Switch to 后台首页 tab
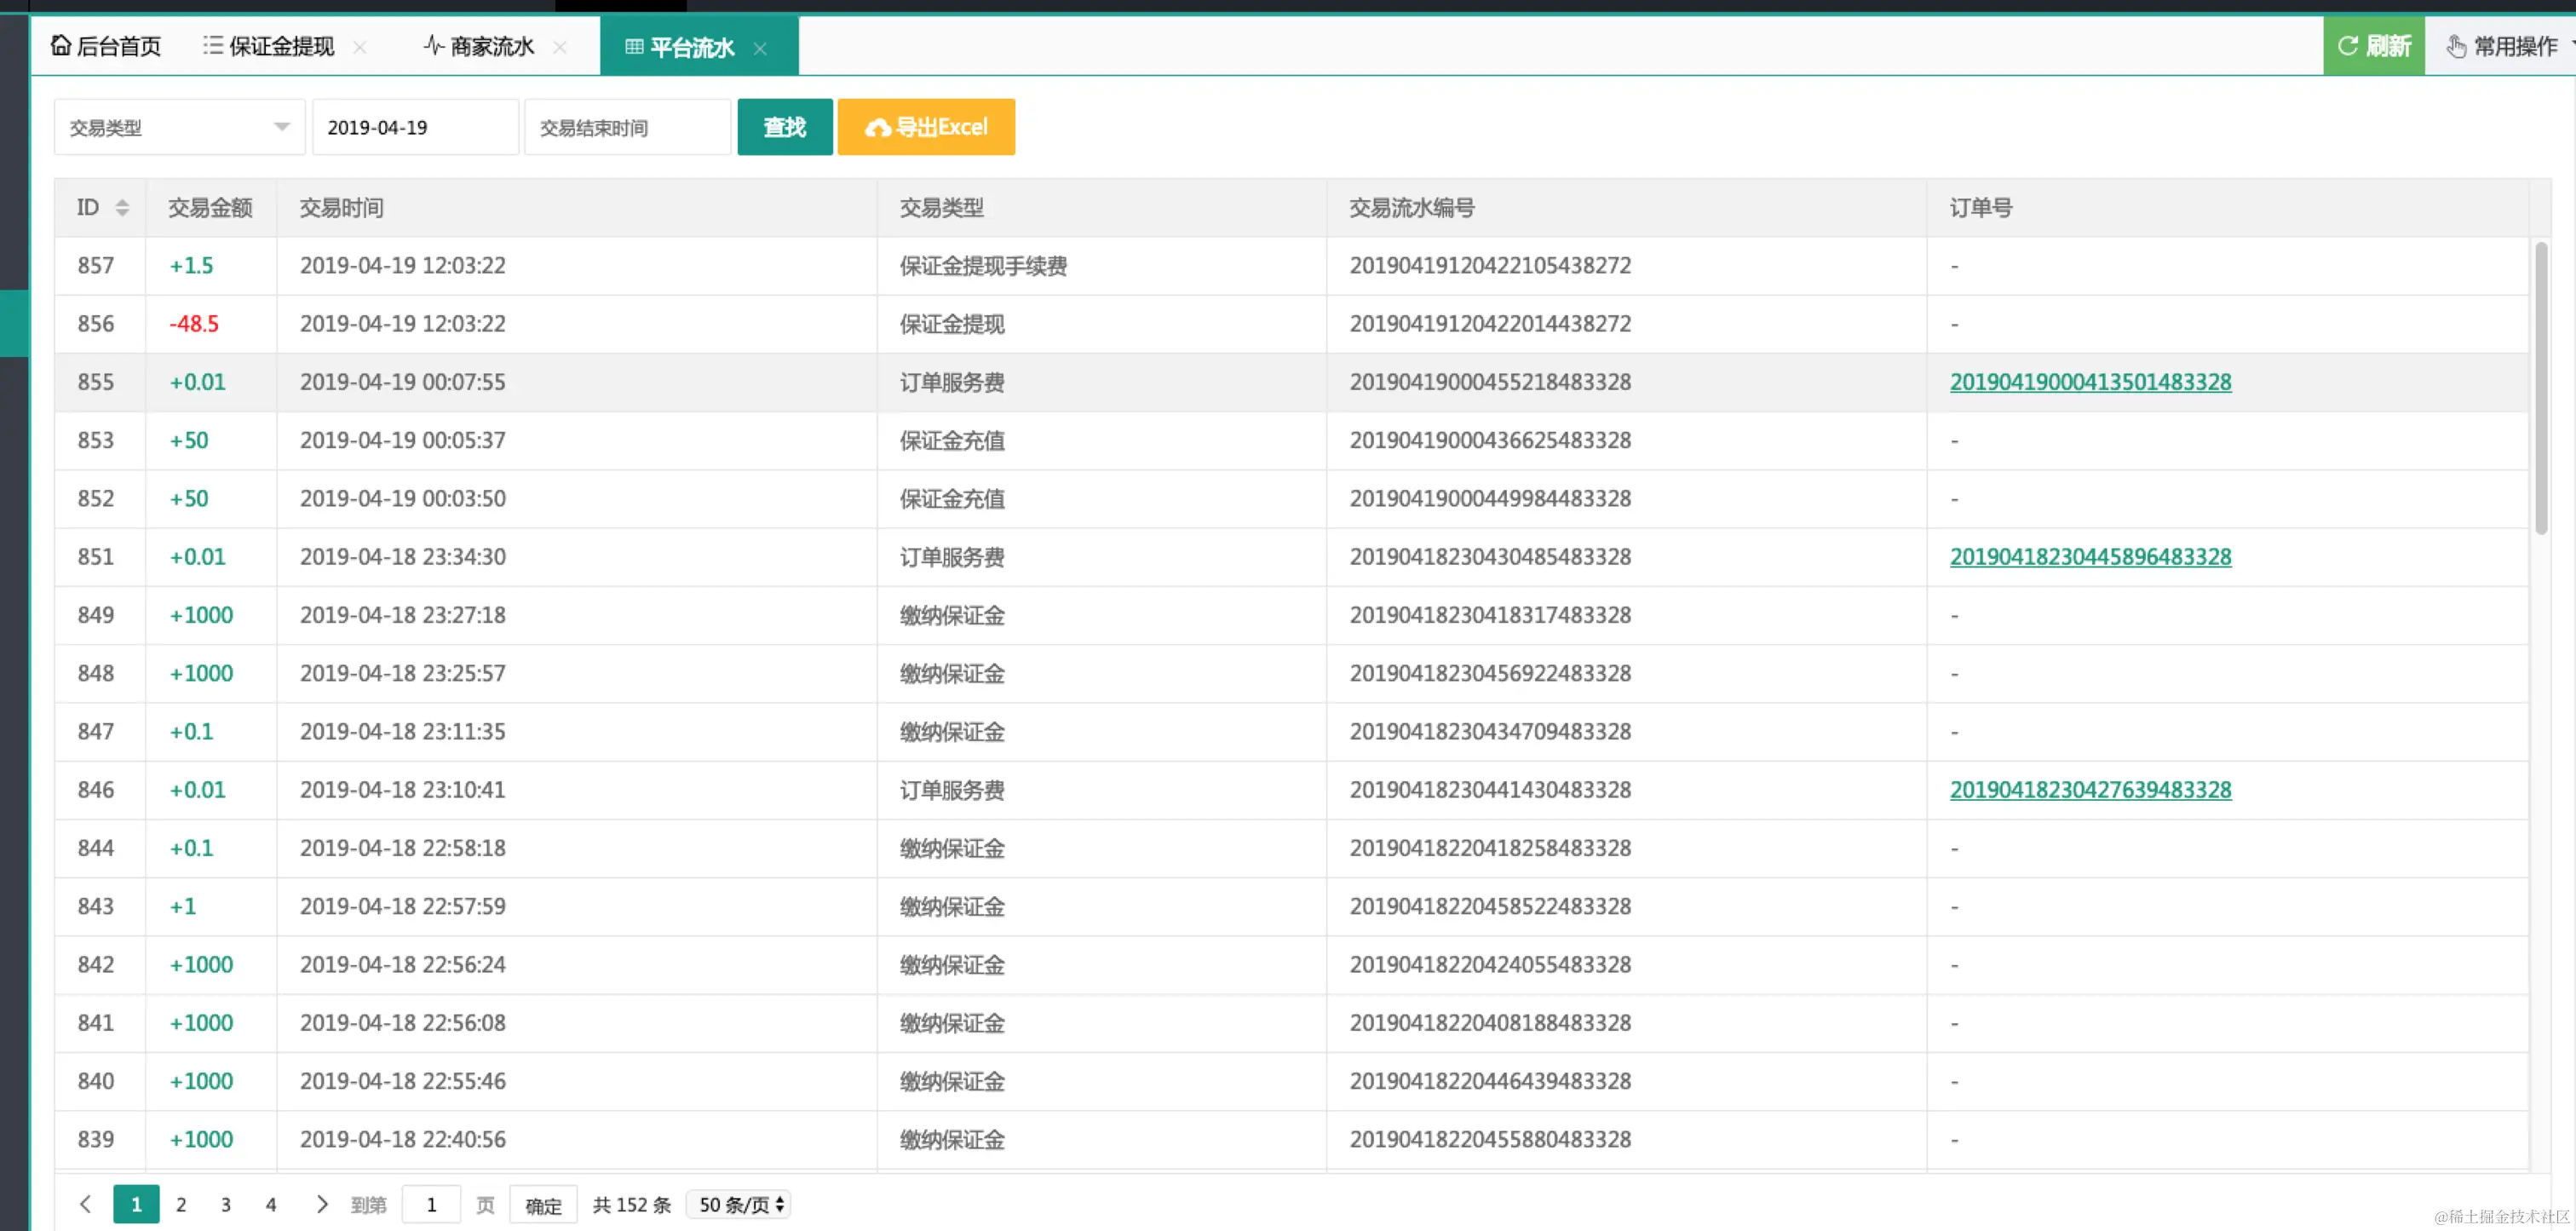 pyautogui.click(x=106, y=46)
